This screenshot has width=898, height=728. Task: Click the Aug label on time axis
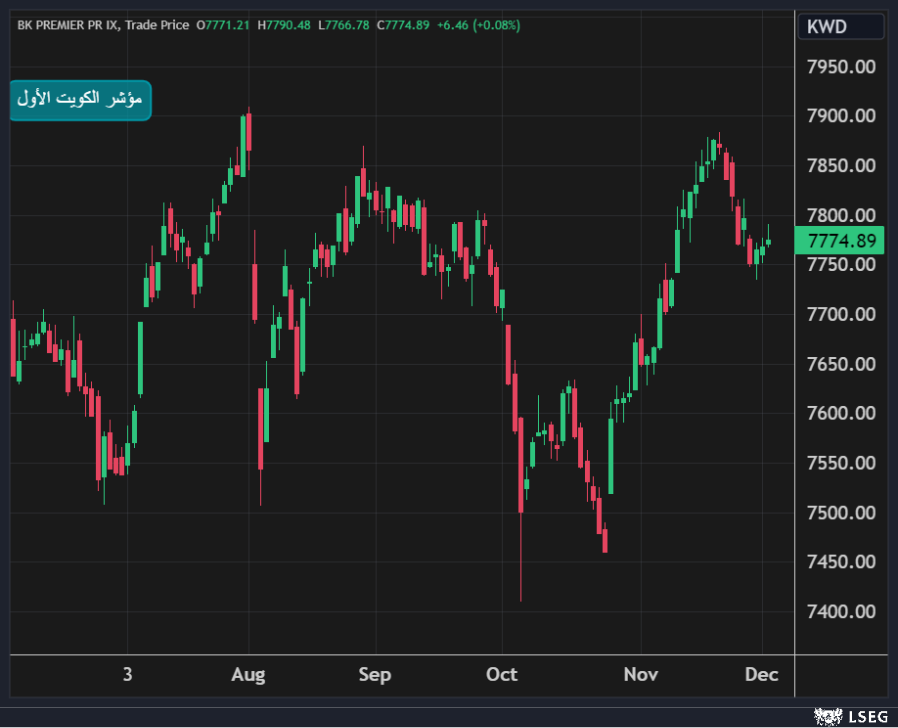(x=248, y=675)
